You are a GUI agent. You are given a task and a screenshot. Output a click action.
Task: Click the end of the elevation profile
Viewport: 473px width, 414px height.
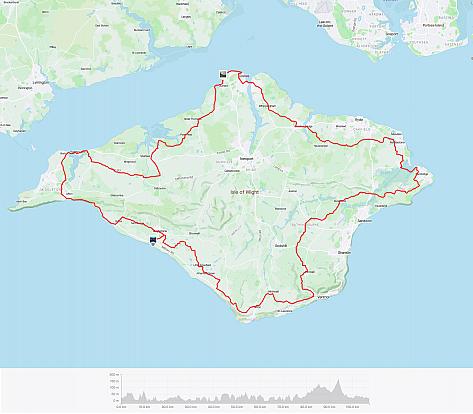point(369,400)
